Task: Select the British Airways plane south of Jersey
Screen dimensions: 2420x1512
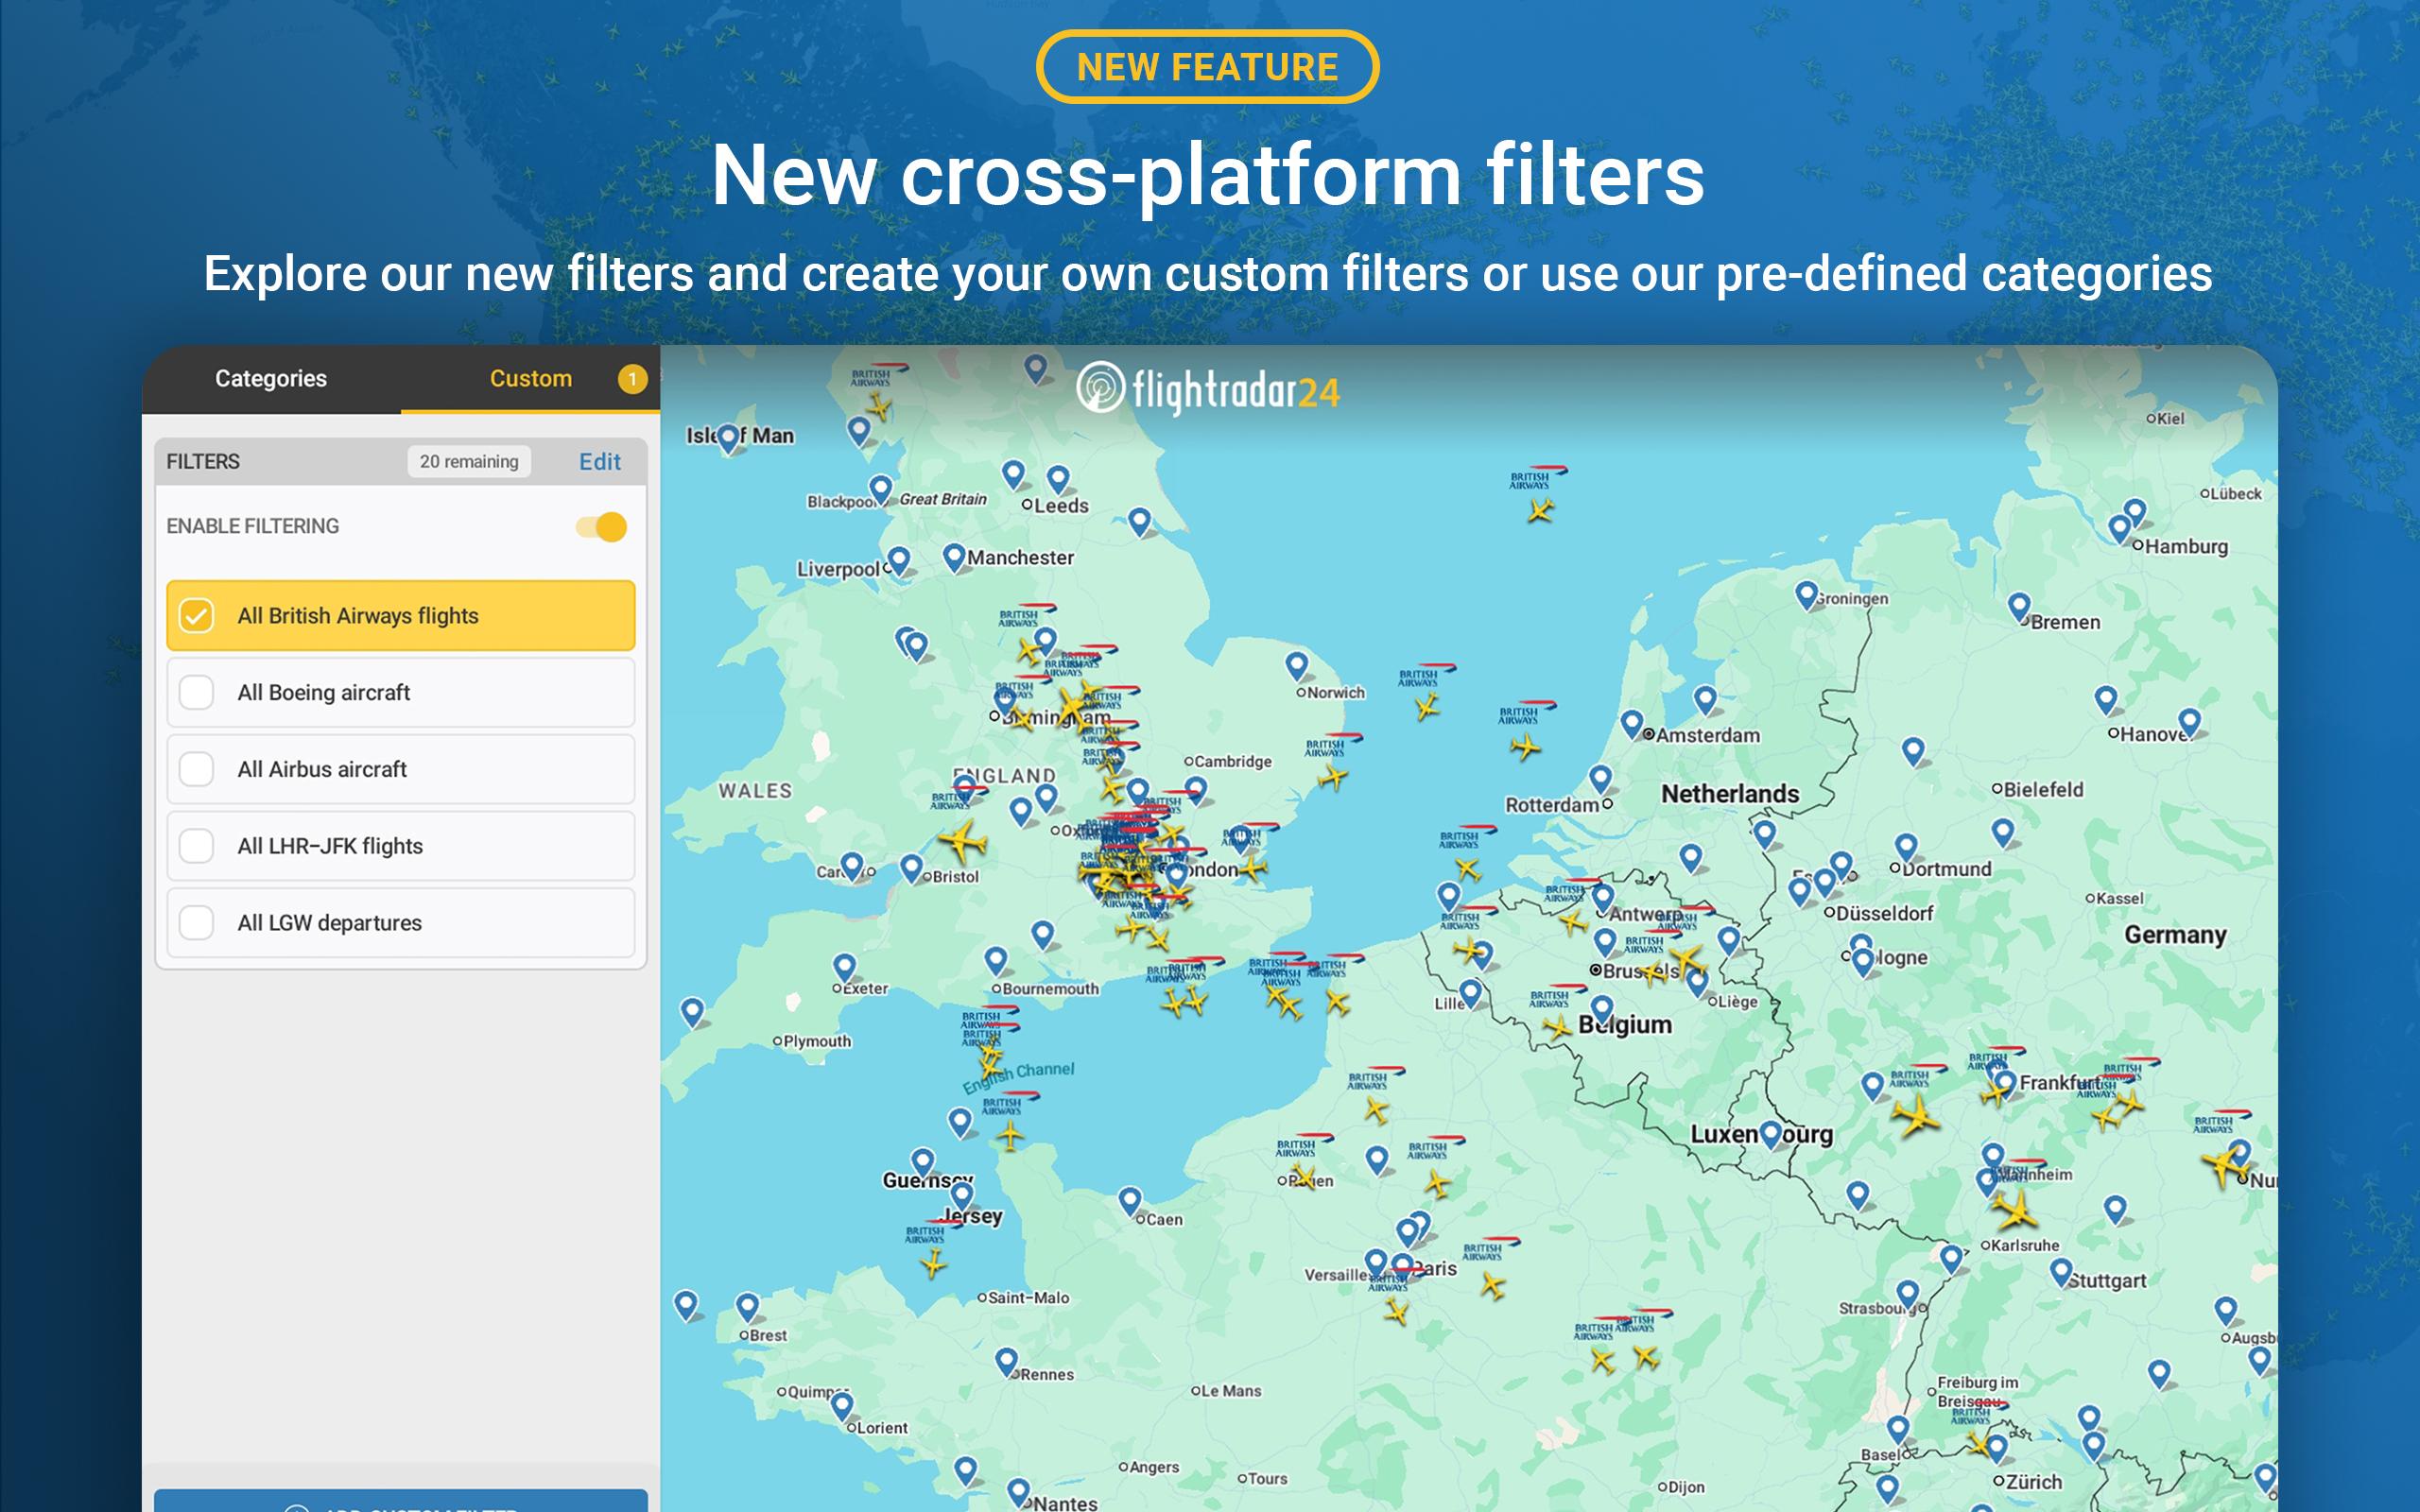Action: [934, 1264]
